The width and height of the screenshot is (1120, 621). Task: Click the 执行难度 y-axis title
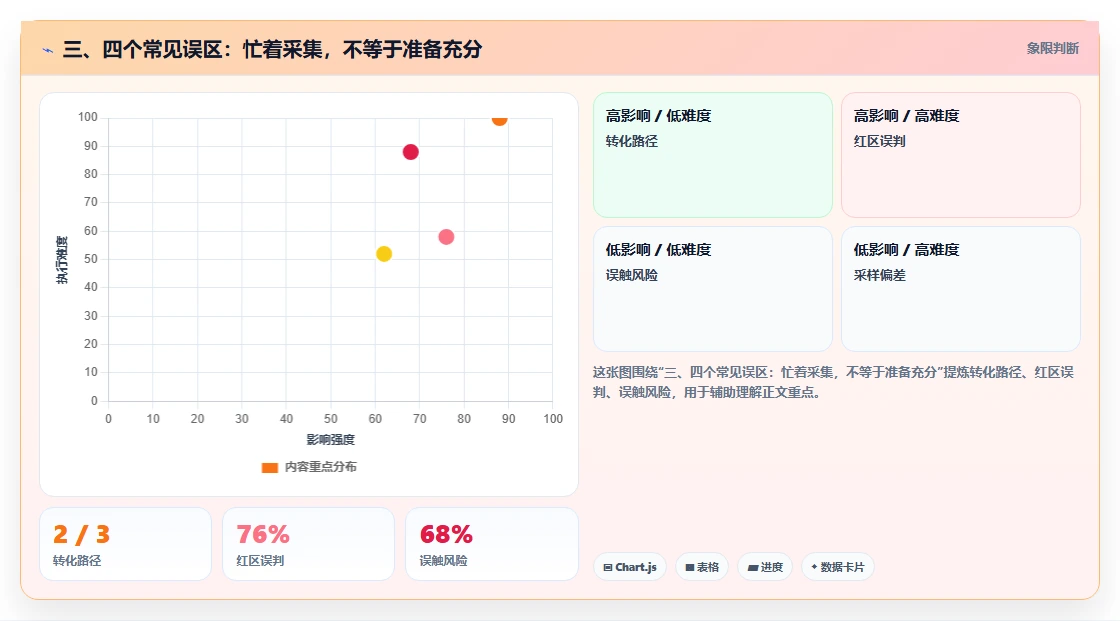click(61, 259)
